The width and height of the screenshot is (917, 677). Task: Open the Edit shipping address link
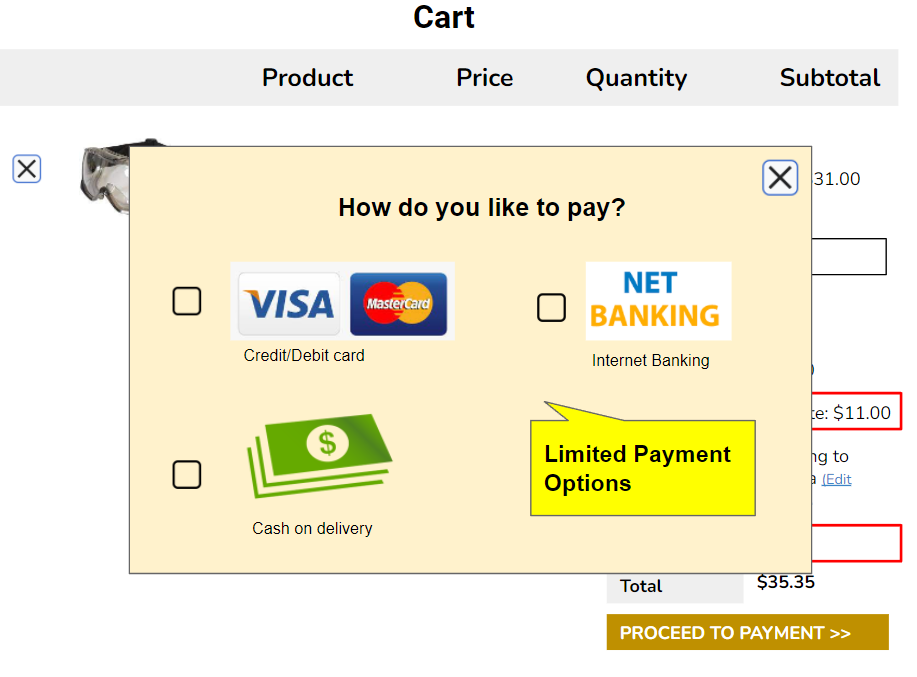(836, 478)
